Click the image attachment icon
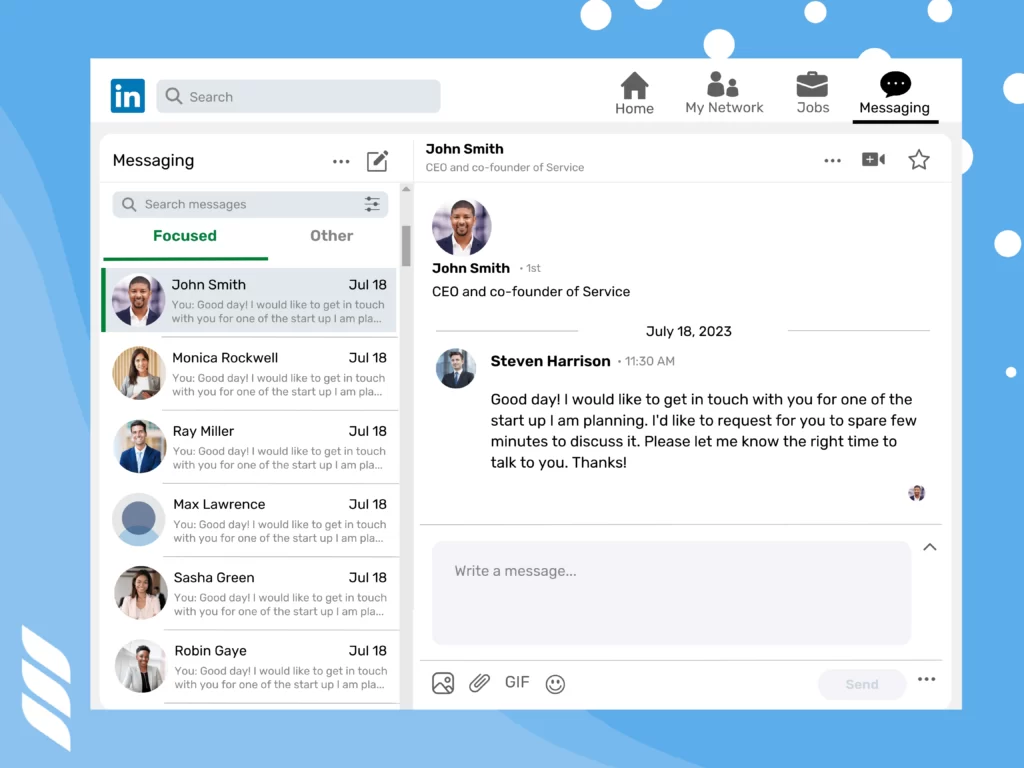 click(x=443, y=683)
